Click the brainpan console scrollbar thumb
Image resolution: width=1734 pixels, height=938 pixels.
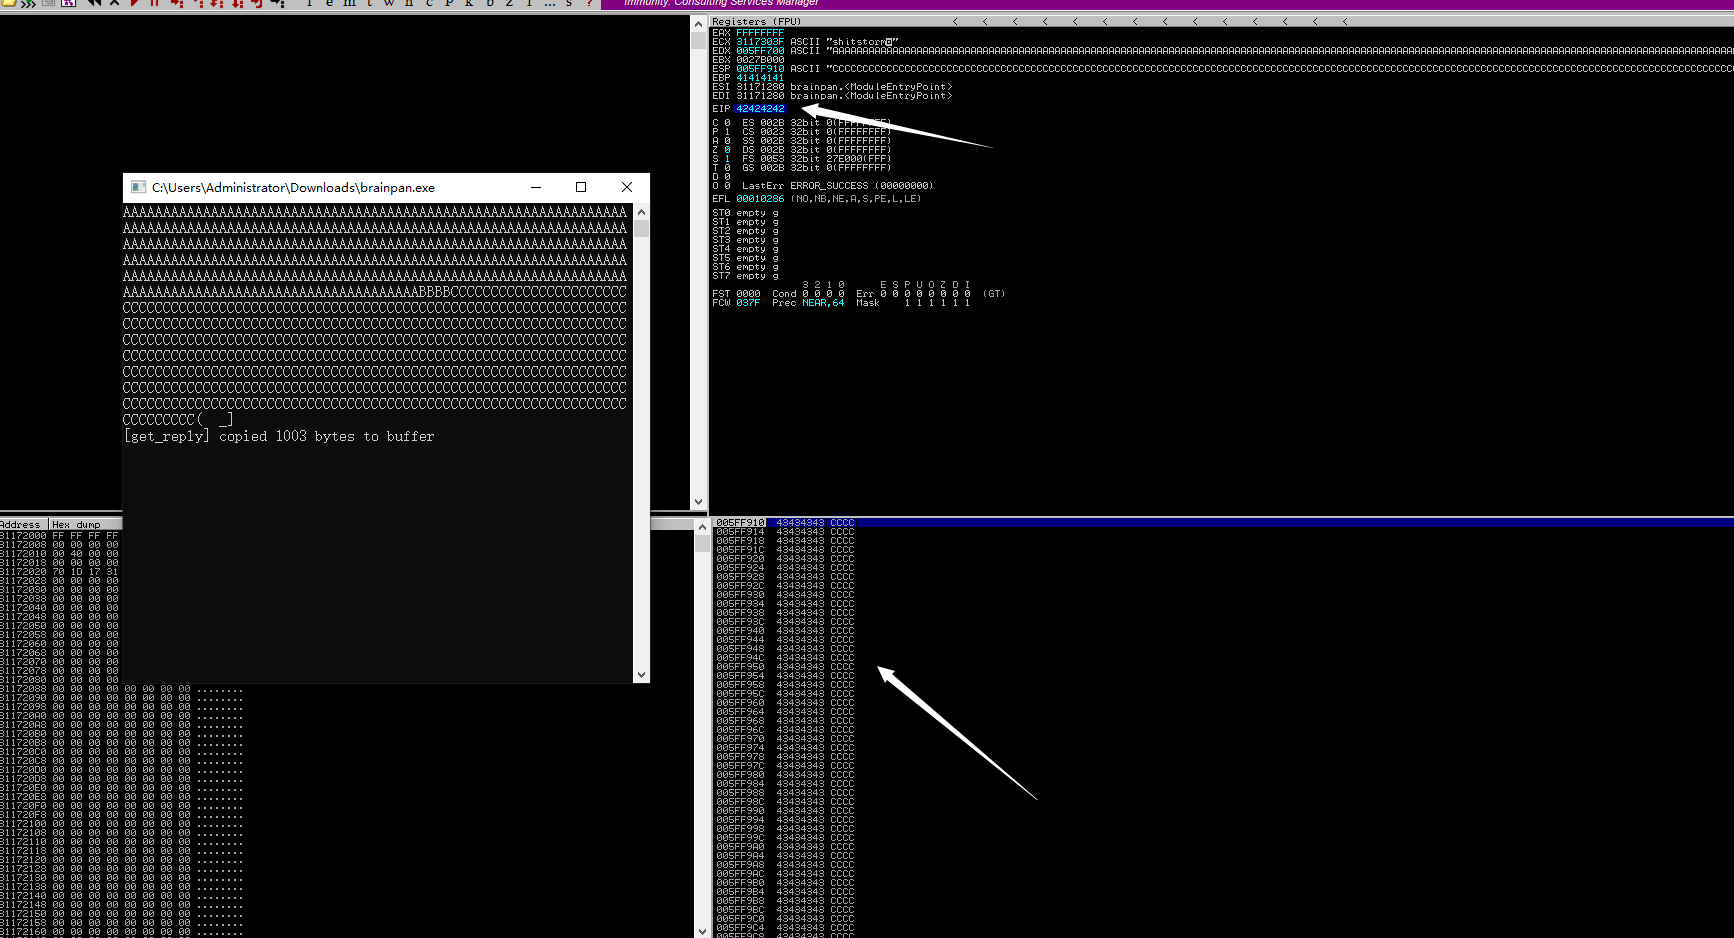tap(641, 228)
